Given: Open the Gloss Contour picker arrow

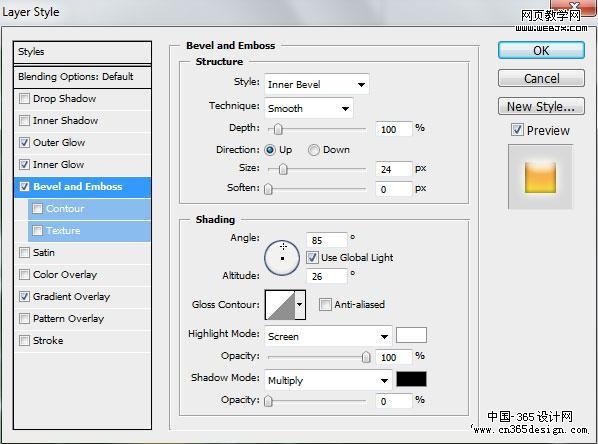Looking at the screenshot, I should (300, 305).
